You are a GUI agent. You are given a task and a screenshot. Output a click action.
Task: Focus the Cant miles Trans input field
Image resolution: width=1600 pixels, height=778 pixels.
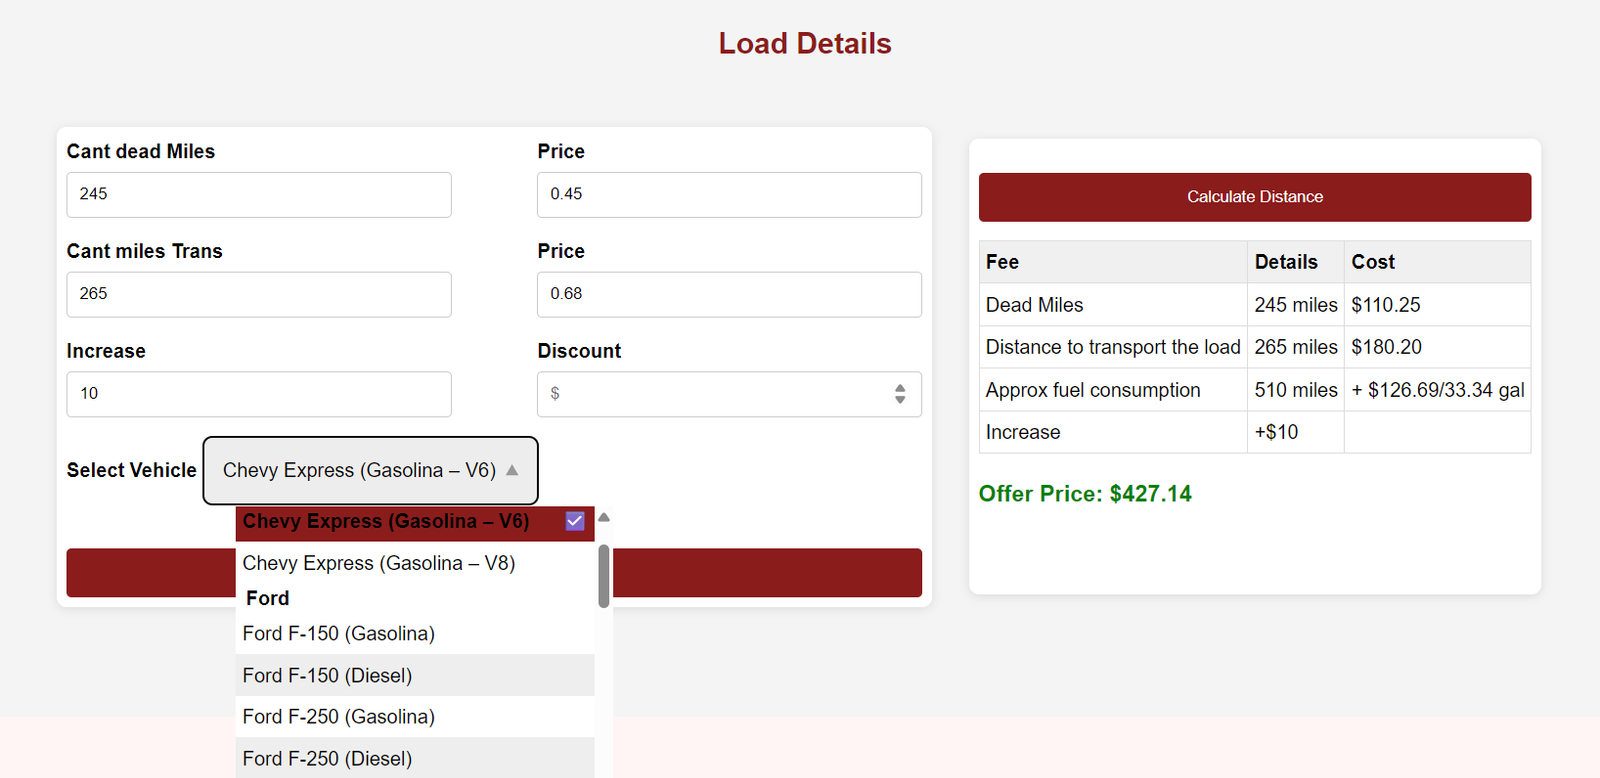[259, 294]
